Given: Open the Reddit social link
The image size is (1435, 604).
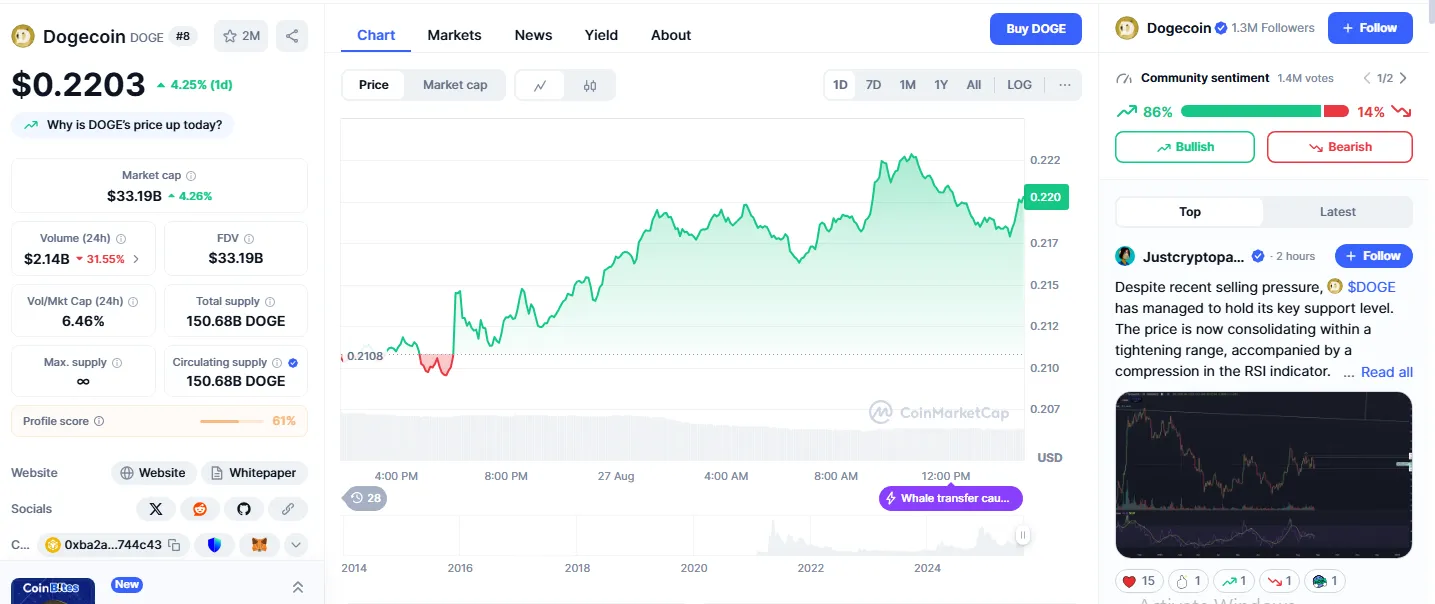Looking at the screenshot, I should [200, 509].
